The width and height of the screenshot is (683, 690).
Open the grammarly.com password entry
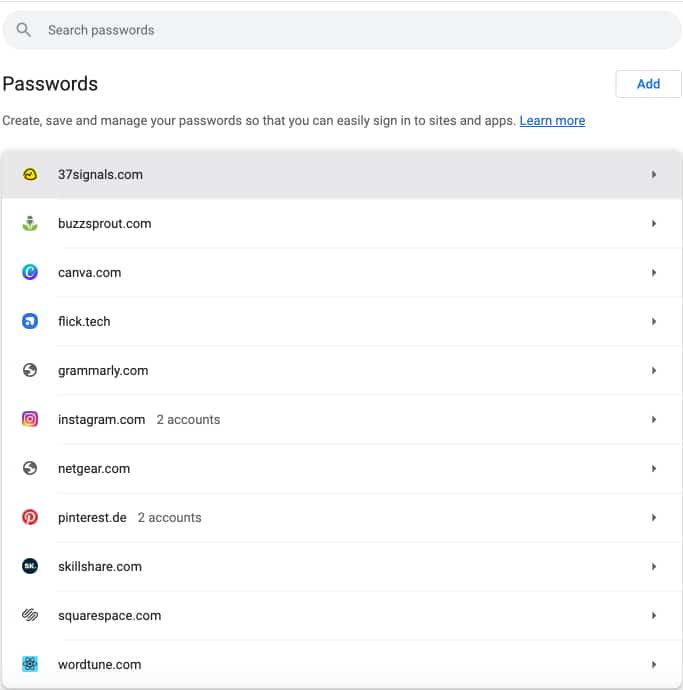tap(103, 371)
